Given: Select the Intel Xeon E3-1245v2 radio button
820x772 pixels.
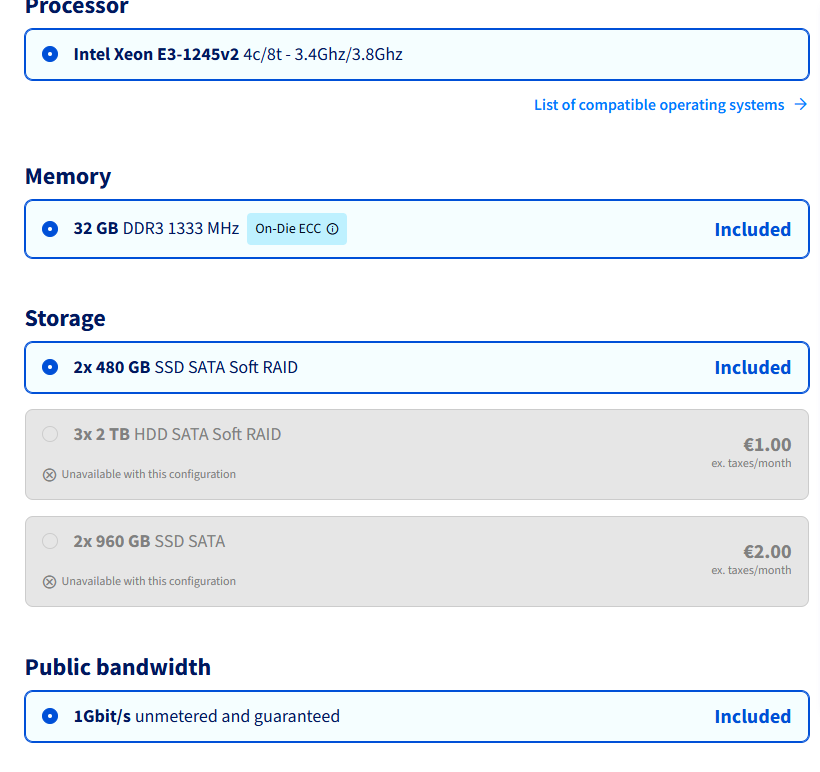Looking at the screenshot, I should (x=50, y=54).
